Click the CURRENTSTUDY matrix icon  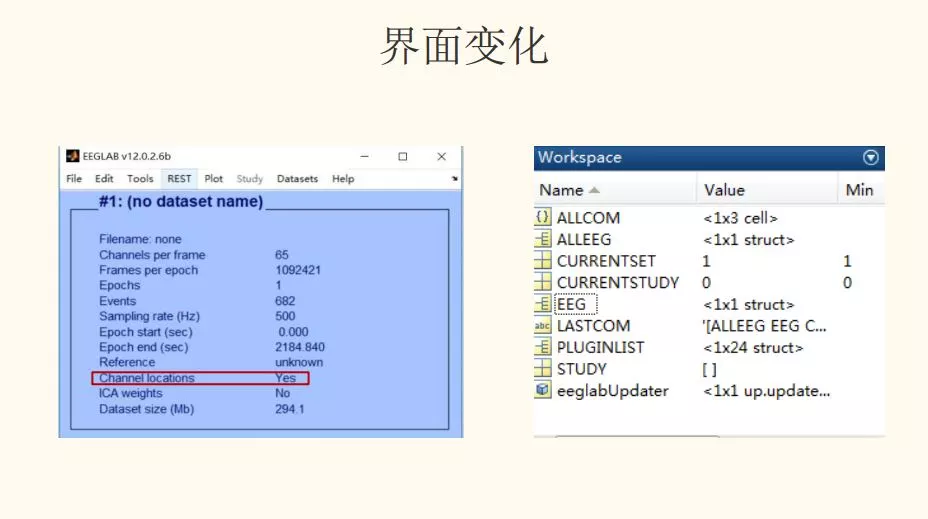pos(543,283)
